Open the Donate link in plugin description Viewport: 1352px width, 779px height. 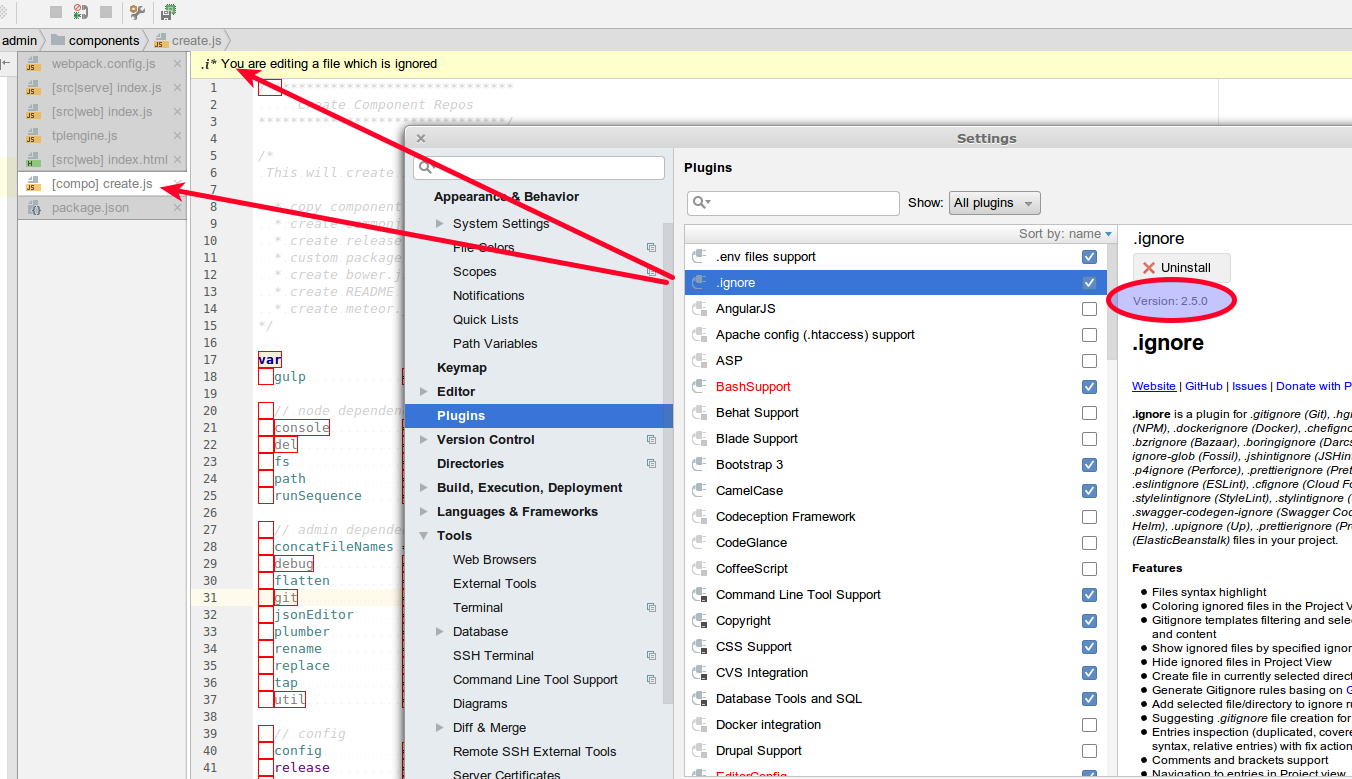(1313, 386)
